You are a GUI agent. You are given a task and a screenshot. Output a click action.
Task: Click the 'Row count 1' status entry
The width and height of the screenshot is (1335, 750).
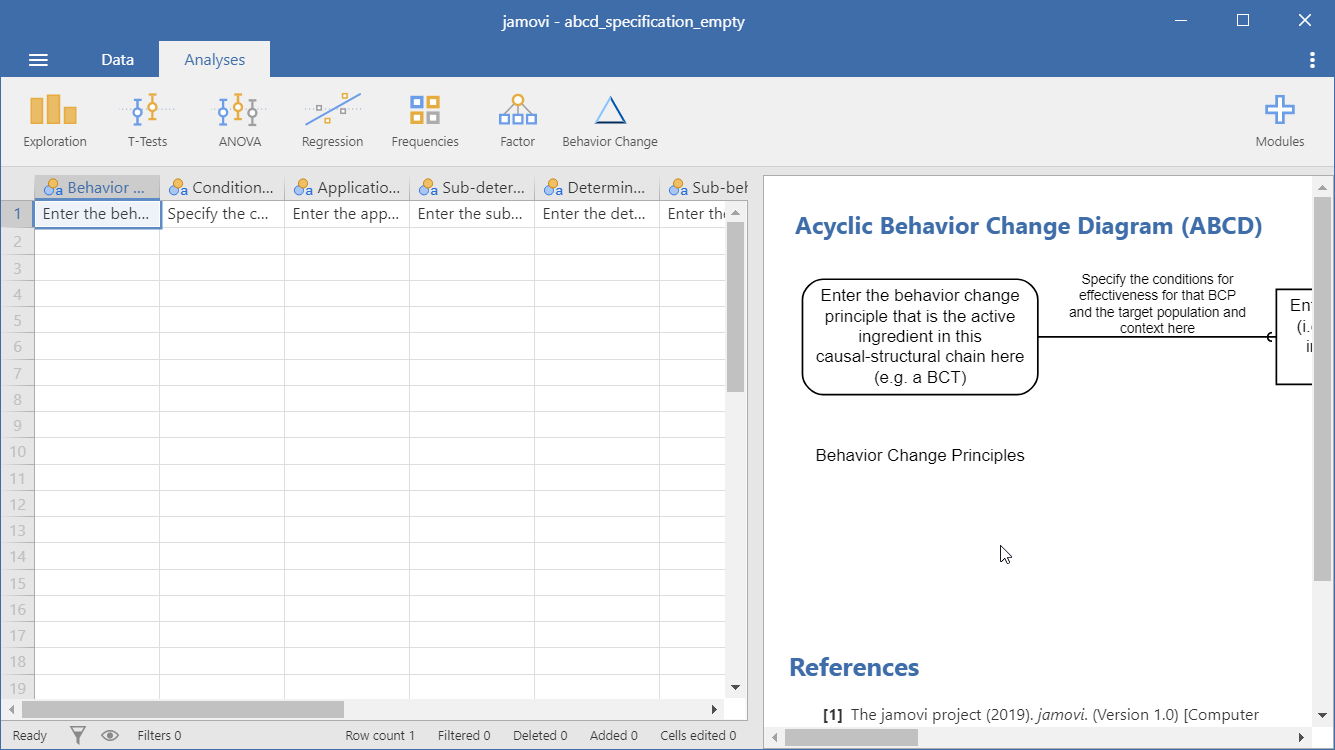click(379, 736)
